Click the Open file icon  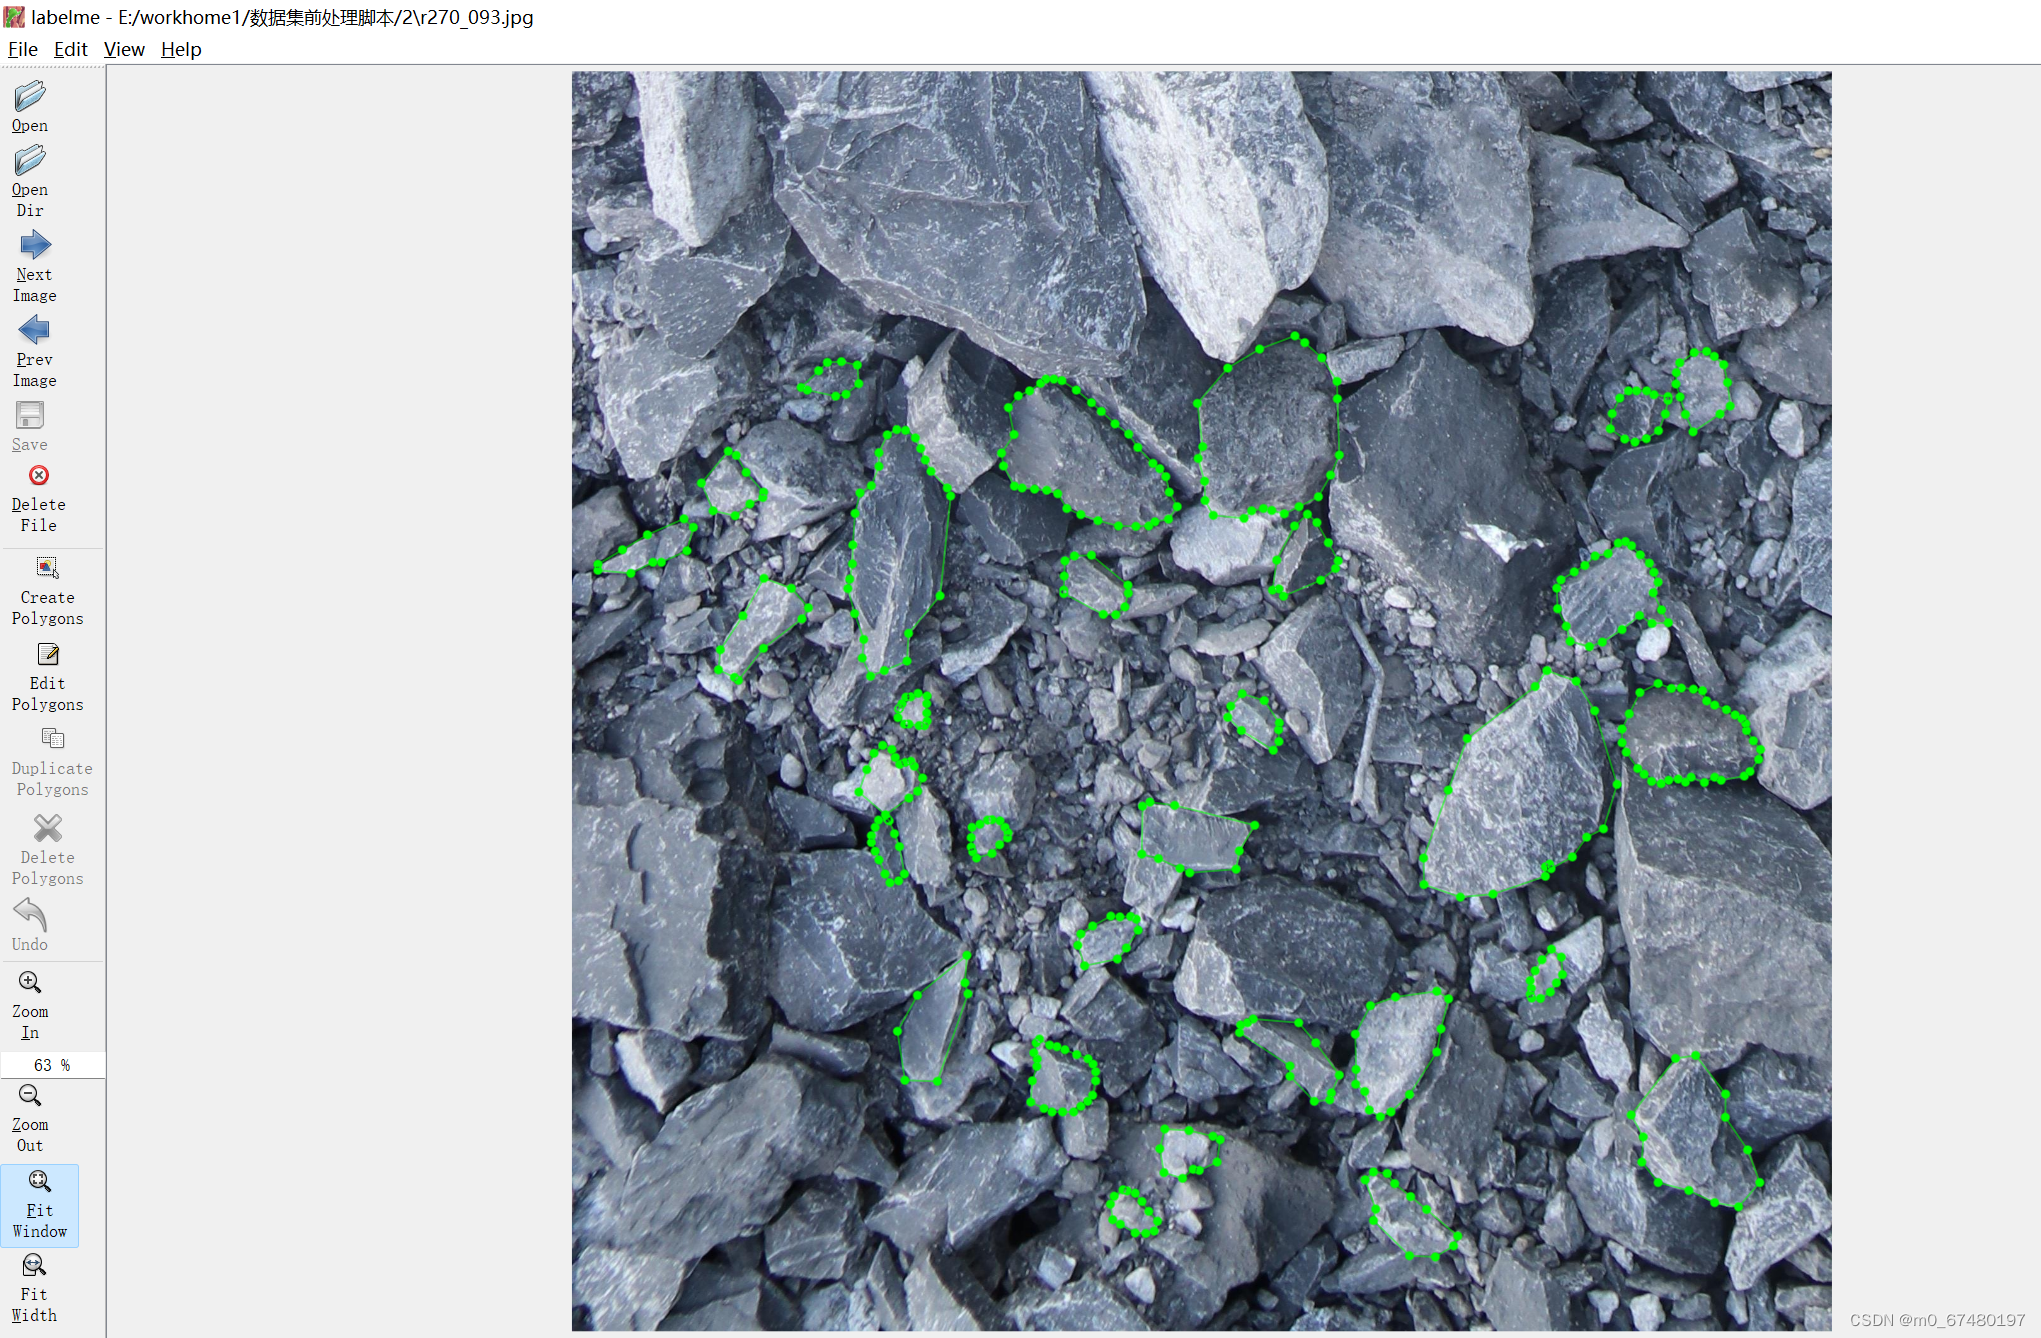click(x=30, y=96)
